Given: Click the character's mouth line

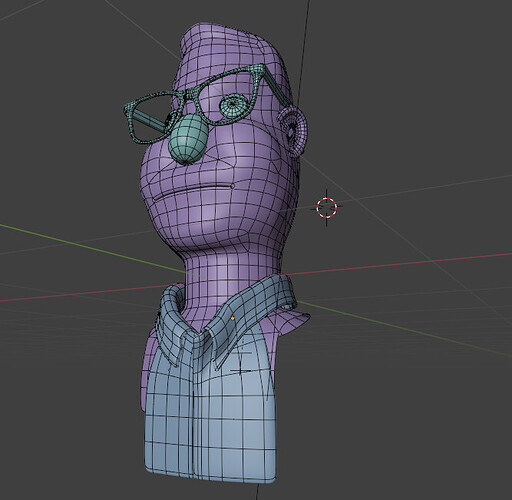Looking at the screenshot, I should (x=193, y=192).
